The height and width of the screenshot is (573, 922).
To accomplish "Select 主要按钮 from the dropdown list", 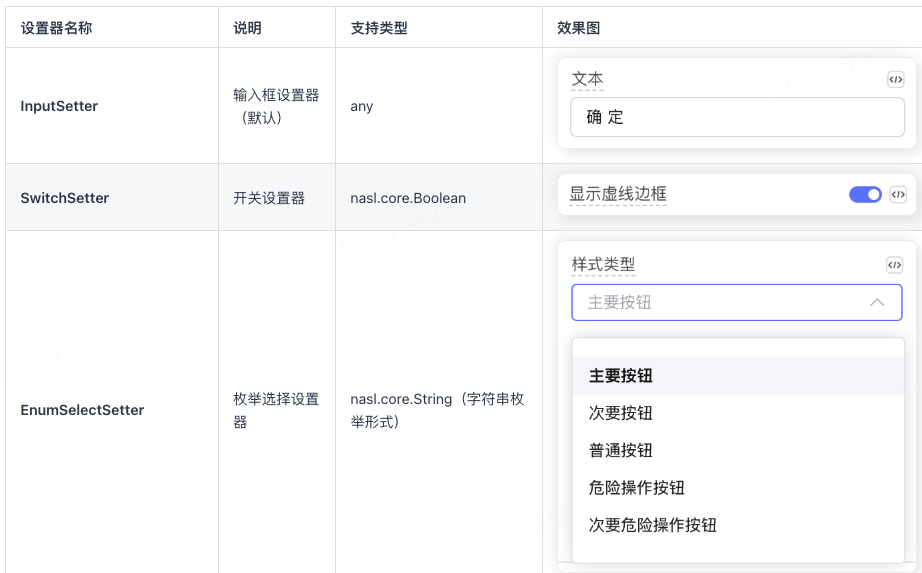I will (621, 376).
